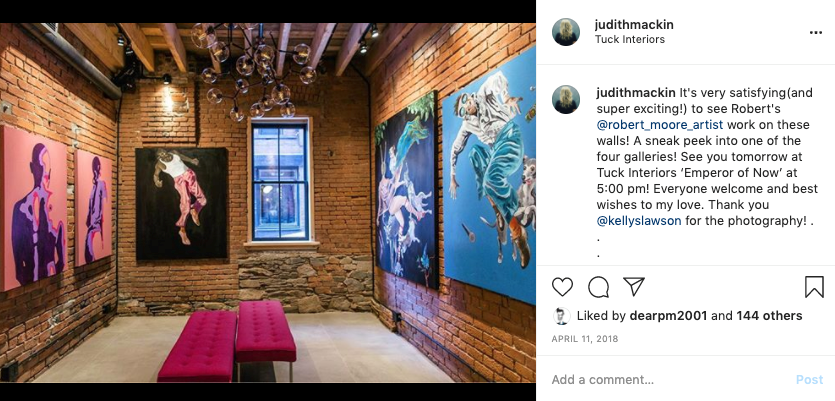Open more options three-dot menu
Image resolution: width=835 pixels, height=401 pixels.
(815, 32)
